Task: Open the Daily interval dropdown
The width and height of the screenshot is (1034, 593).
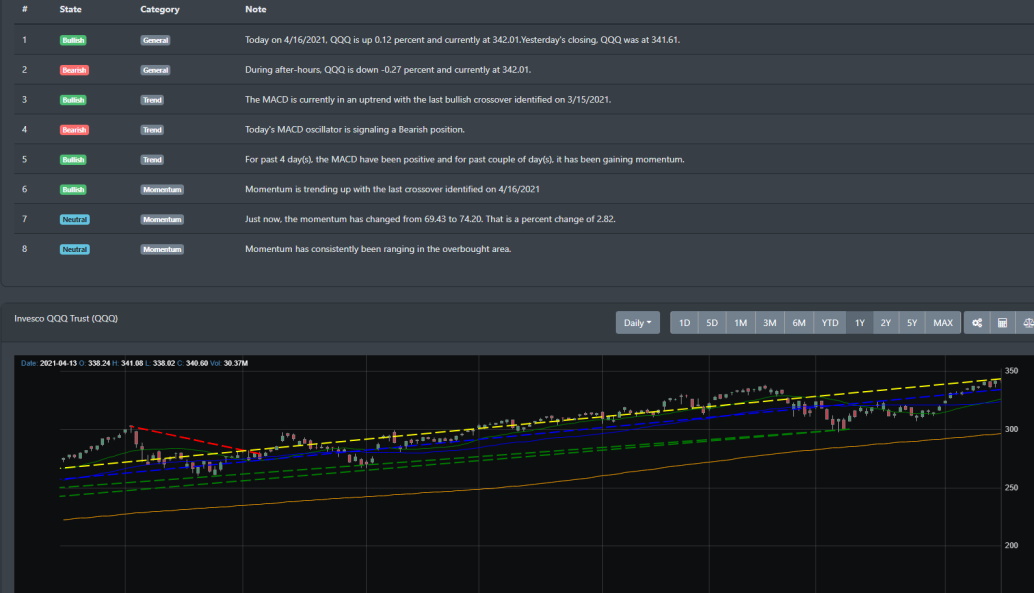Action: click(637, 323)
